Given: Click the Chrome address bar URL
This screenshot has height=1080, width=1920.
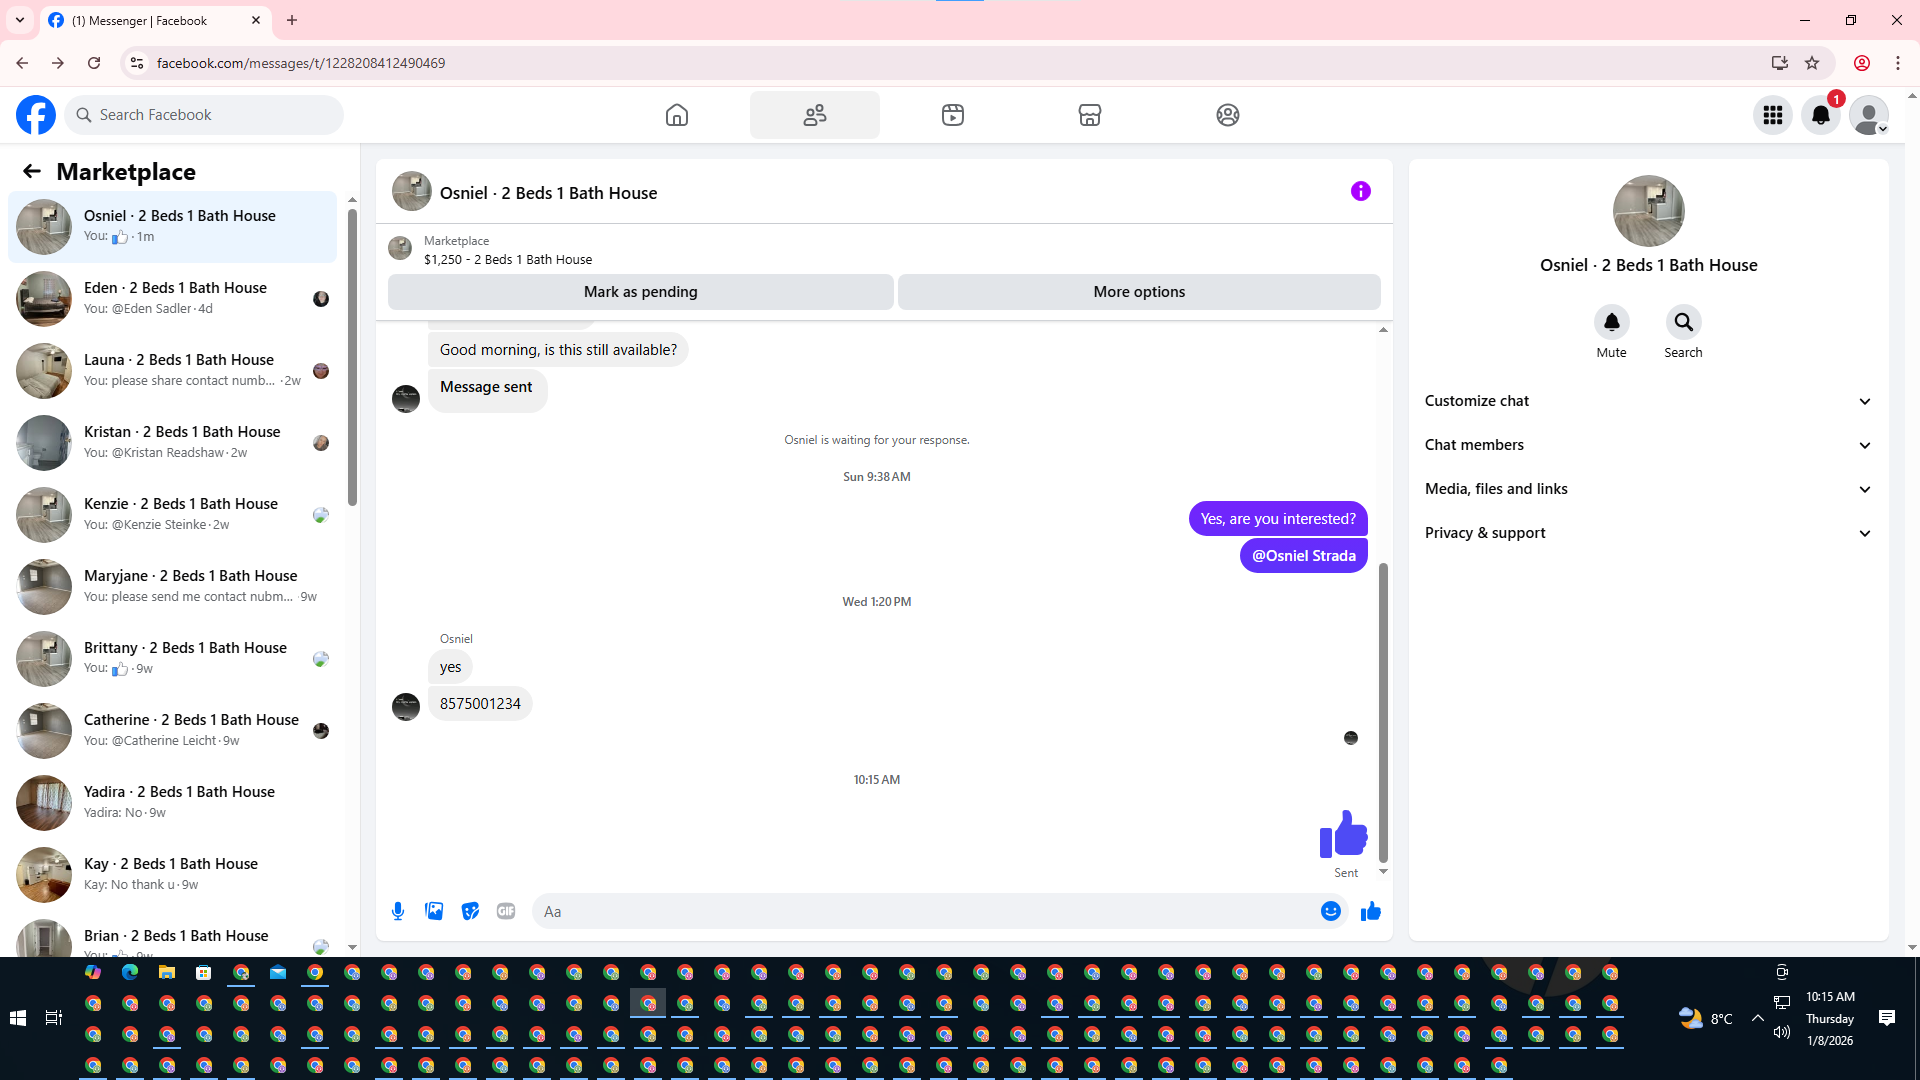Looking at the screenshot, I should tap(301, 63).
